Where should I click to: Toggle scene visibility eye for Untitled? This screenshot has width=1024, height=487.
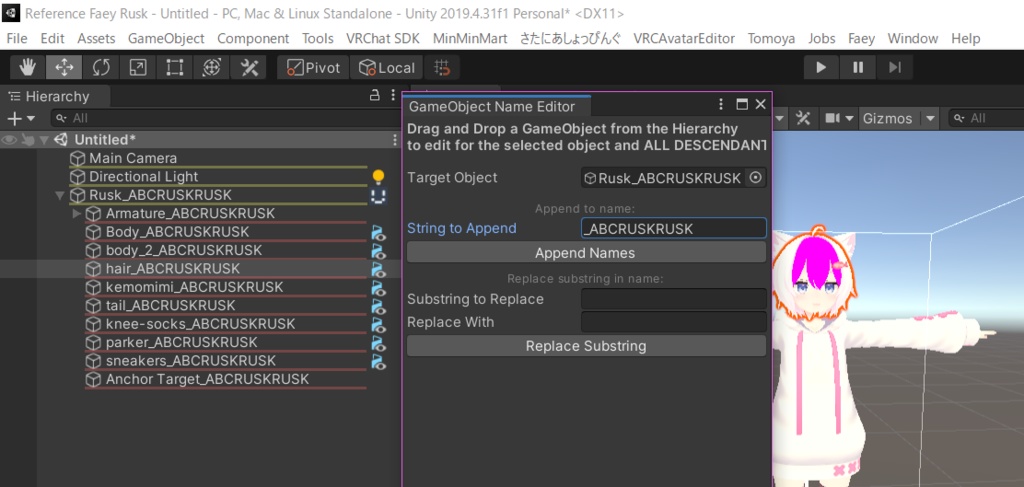point(9,140)
